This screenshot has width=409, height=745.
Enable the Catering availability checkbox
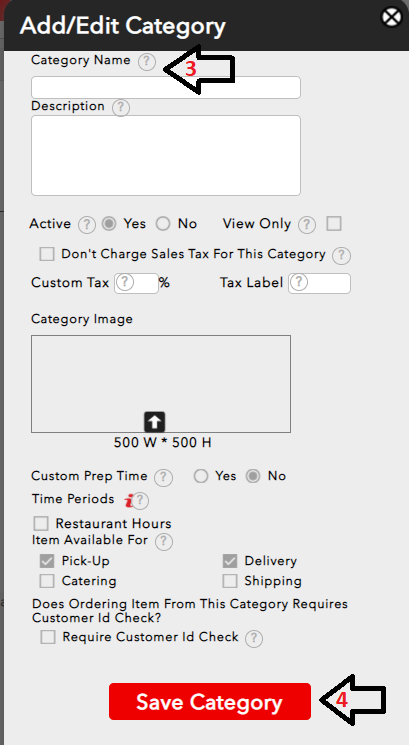(x=47, y=581)
